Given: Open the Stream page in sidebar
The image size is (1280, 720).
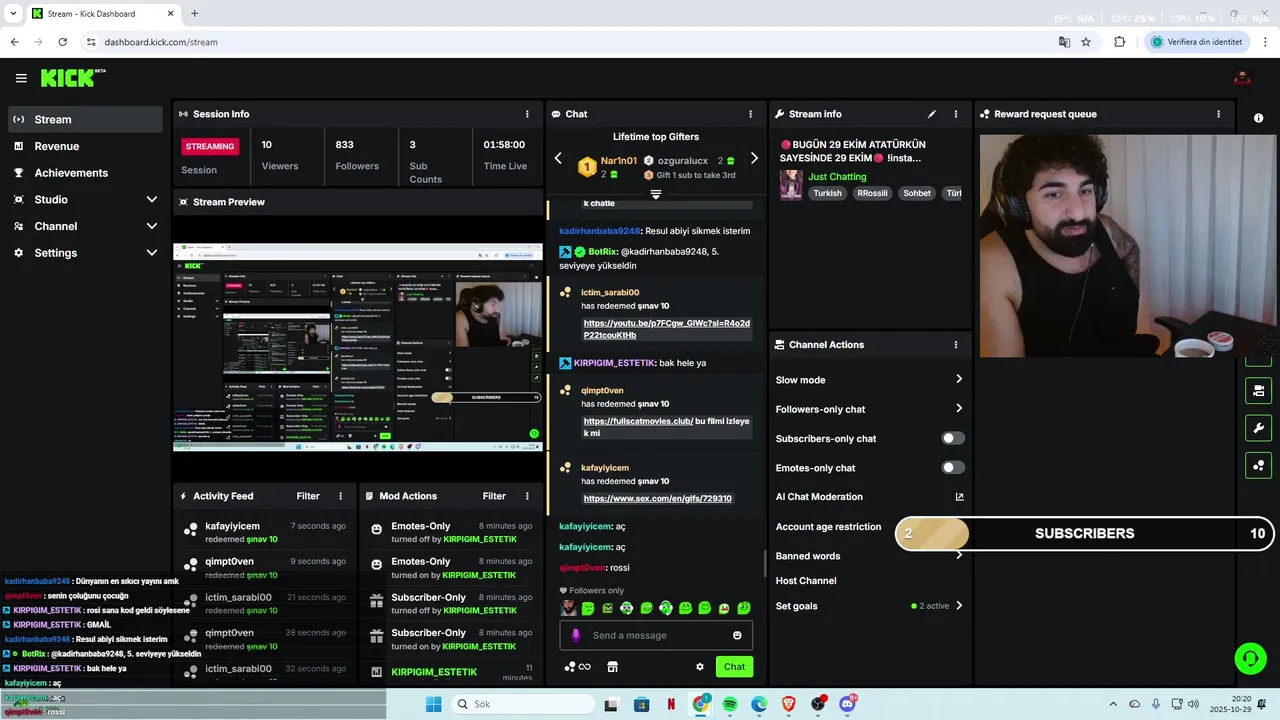Looking at the screenshot, I should [85, 119].
